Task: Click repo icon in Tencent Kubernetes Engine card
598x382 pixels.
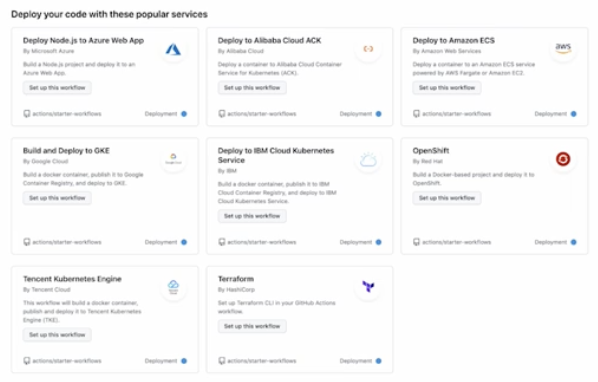Action: [27, 361]
